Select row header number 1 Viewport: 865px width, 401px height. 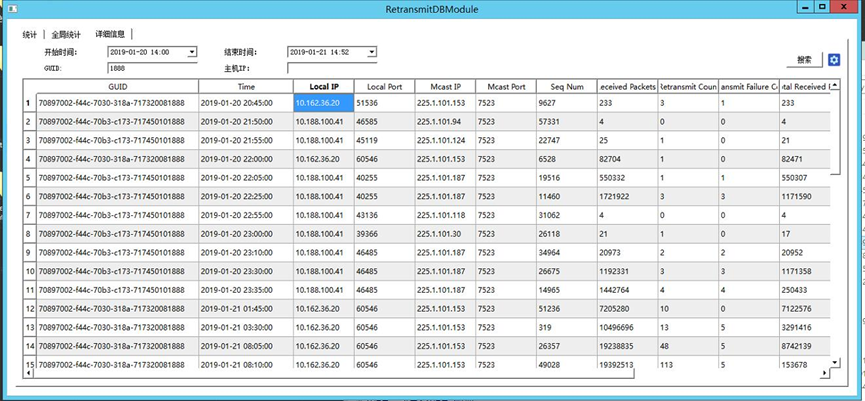30,103
